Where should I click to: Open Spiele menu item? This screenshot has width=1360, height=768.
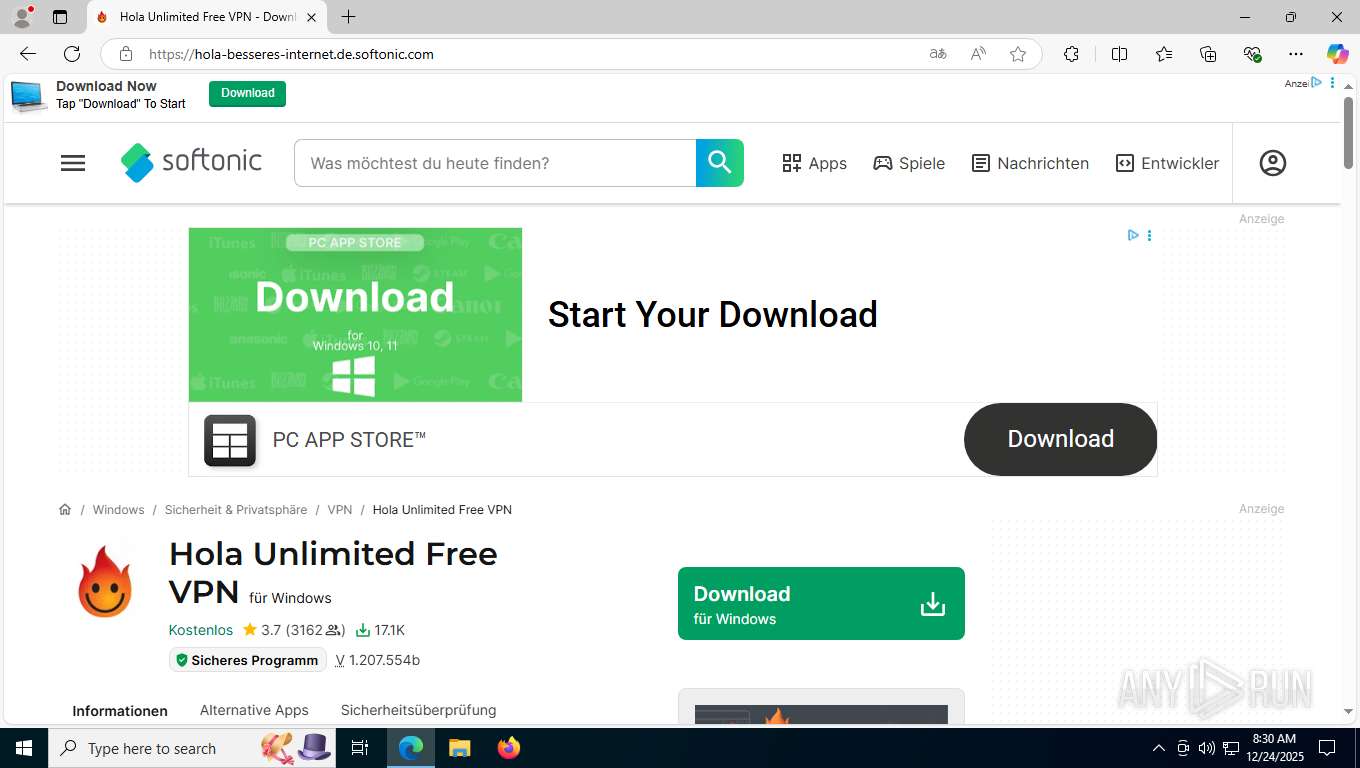coord(909,163)
